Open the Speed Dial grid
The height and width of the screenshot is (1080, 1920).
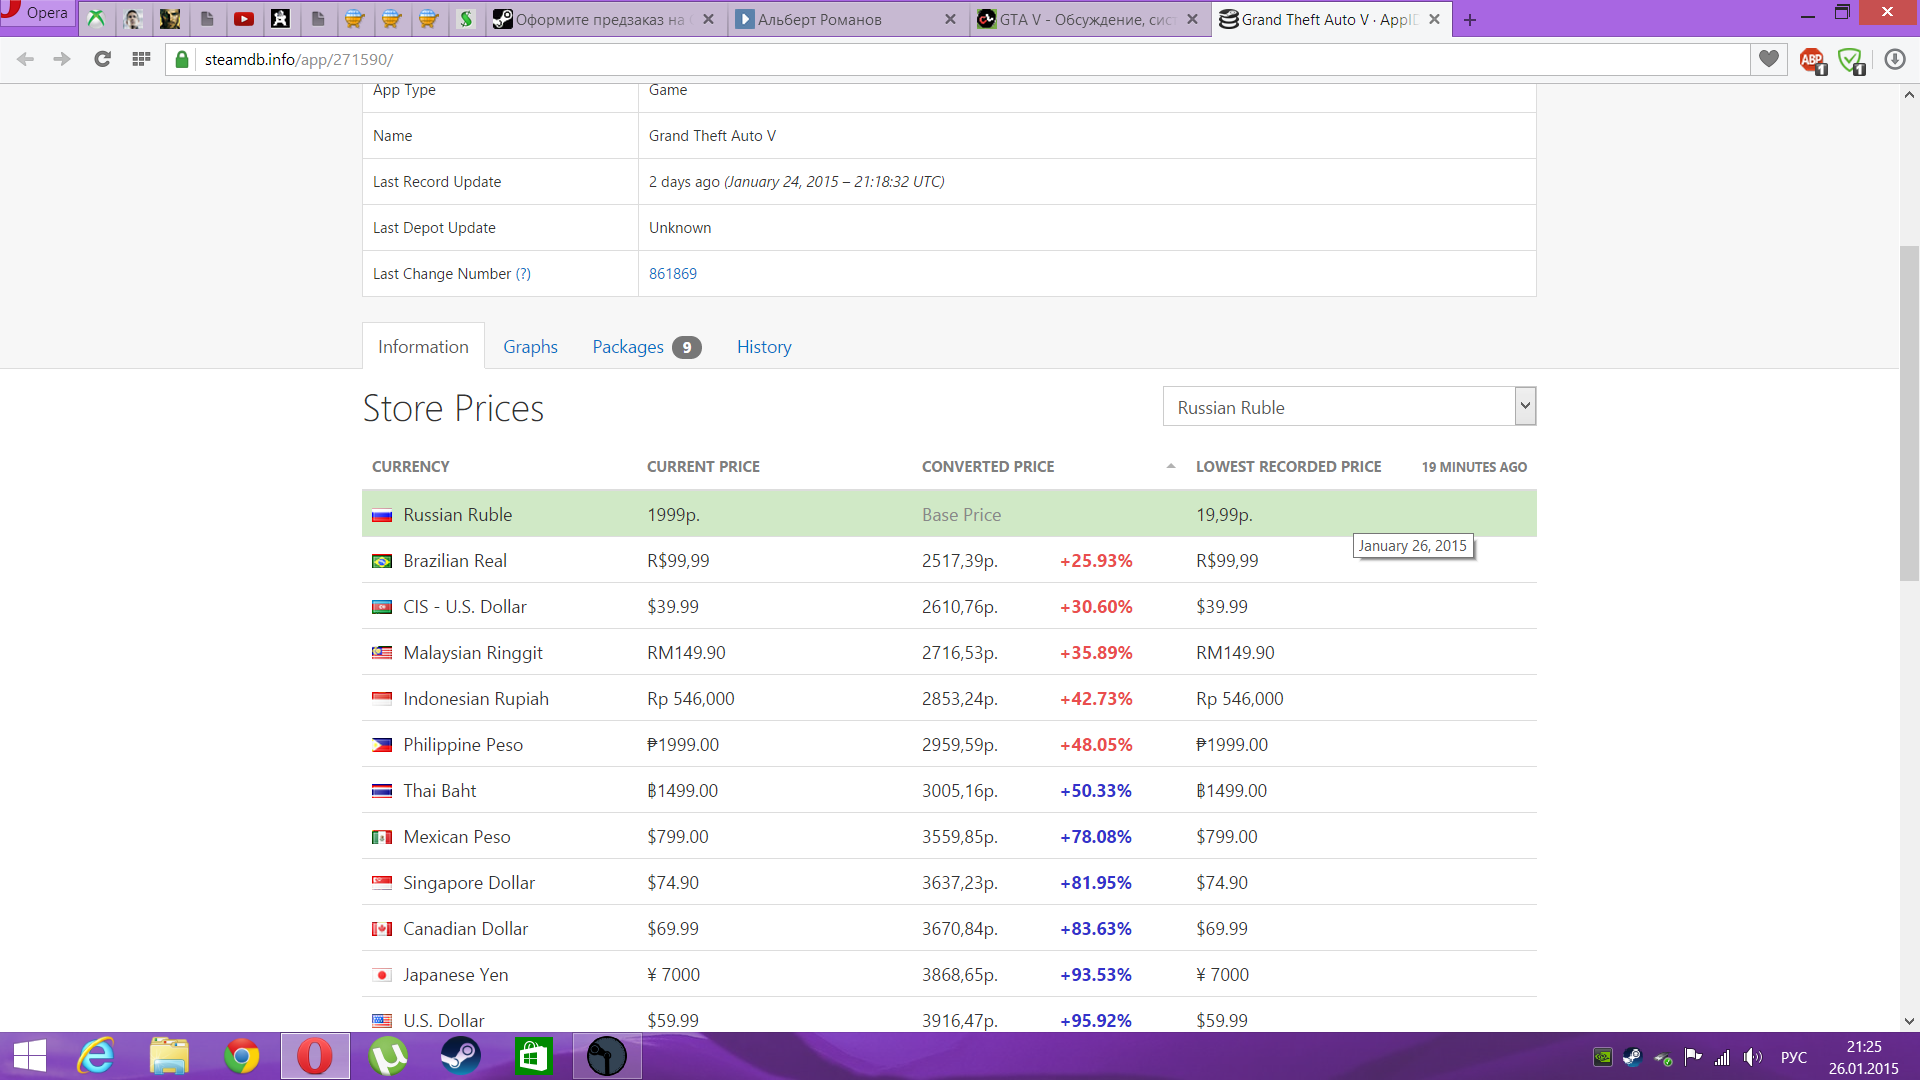tap(141, 59)
